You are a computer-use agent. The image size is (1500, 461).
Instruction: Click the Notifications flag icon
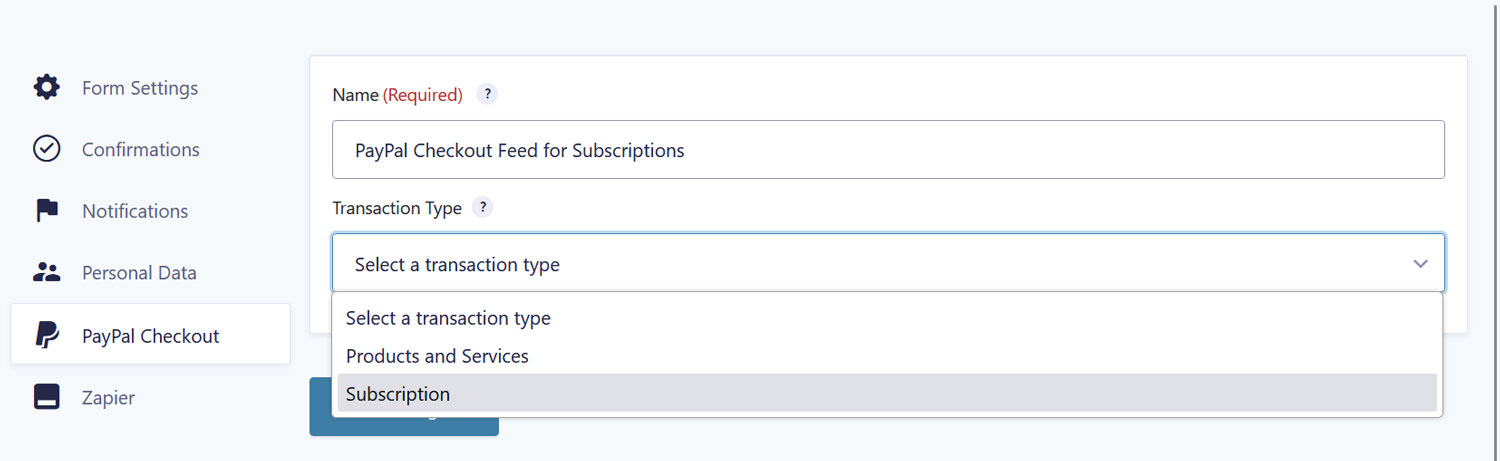pos(47,211)
